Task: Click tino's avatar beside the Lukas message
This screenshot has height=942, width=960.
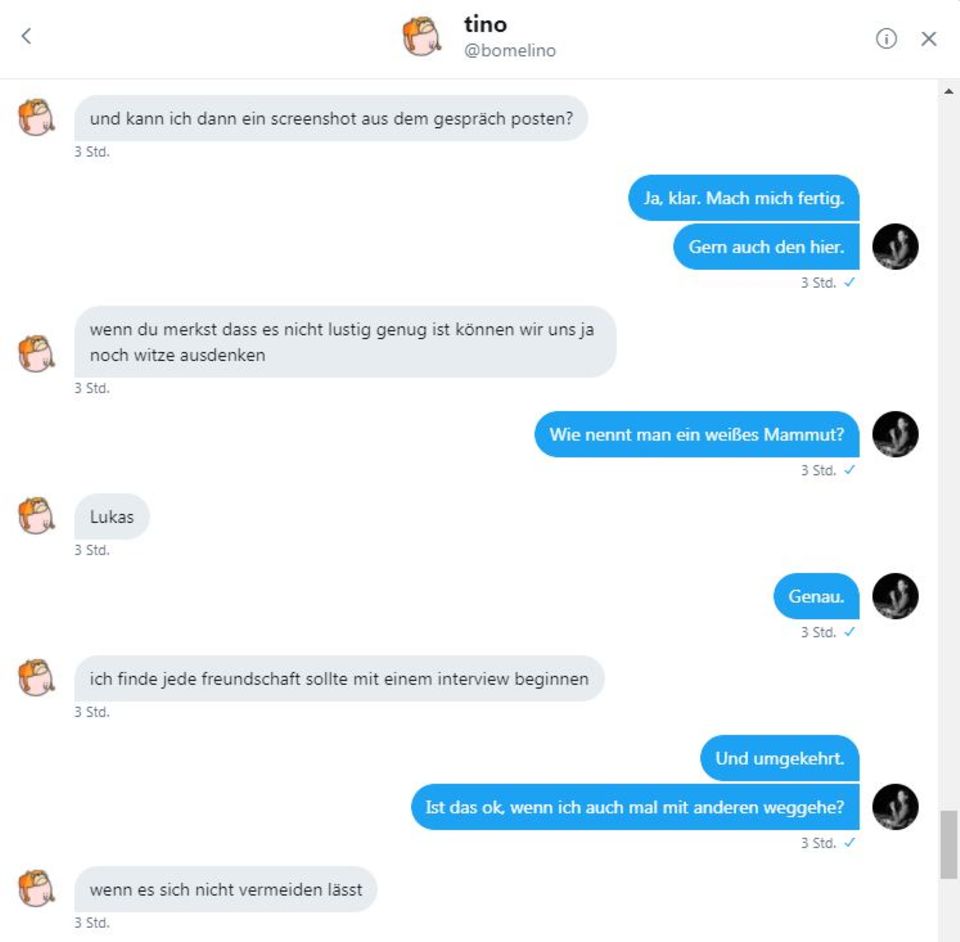Action: click(36, 516)
